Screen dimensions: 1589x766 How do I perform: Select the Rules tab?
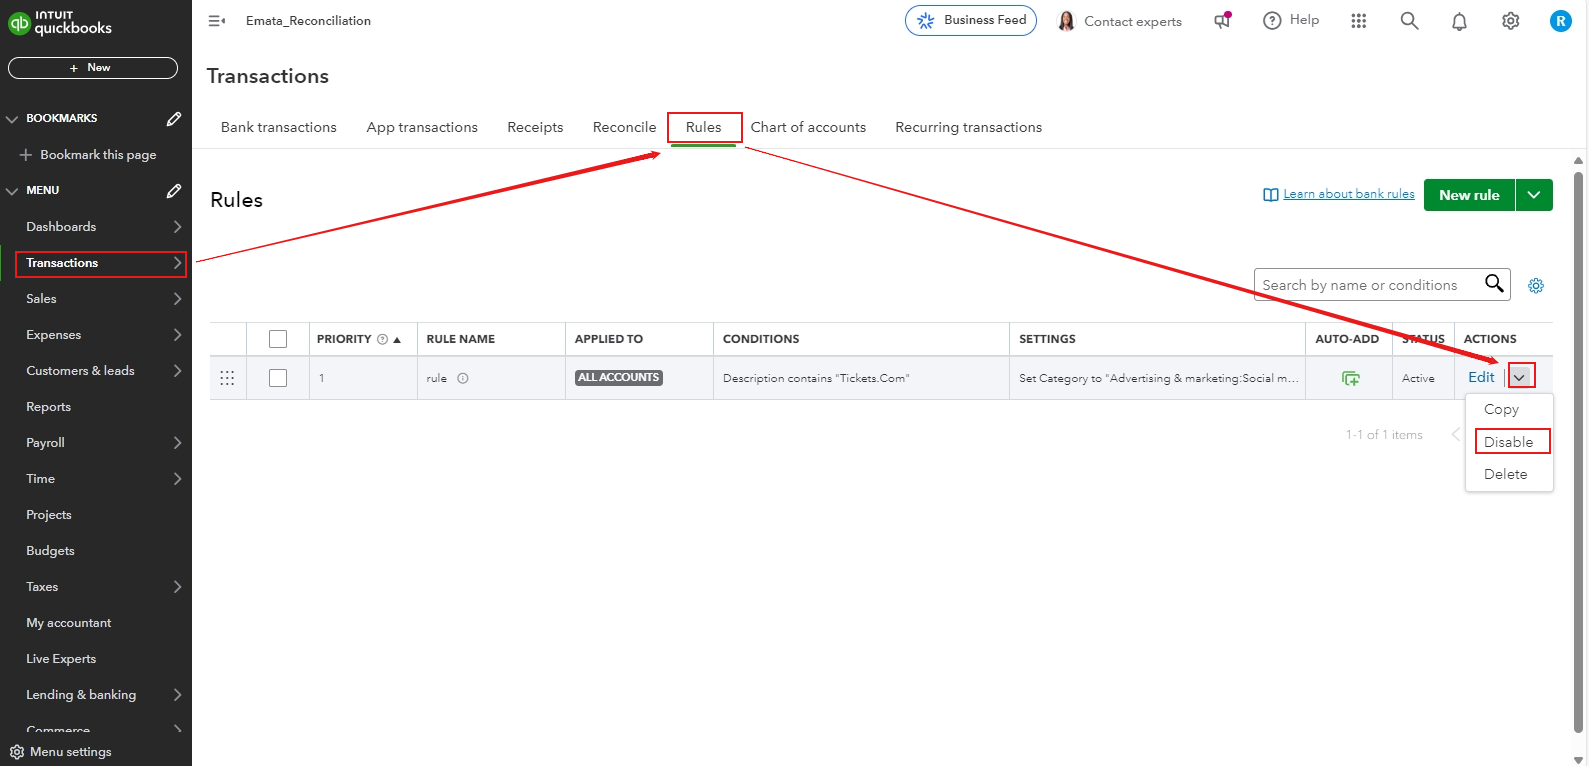(x=704, y=127)
